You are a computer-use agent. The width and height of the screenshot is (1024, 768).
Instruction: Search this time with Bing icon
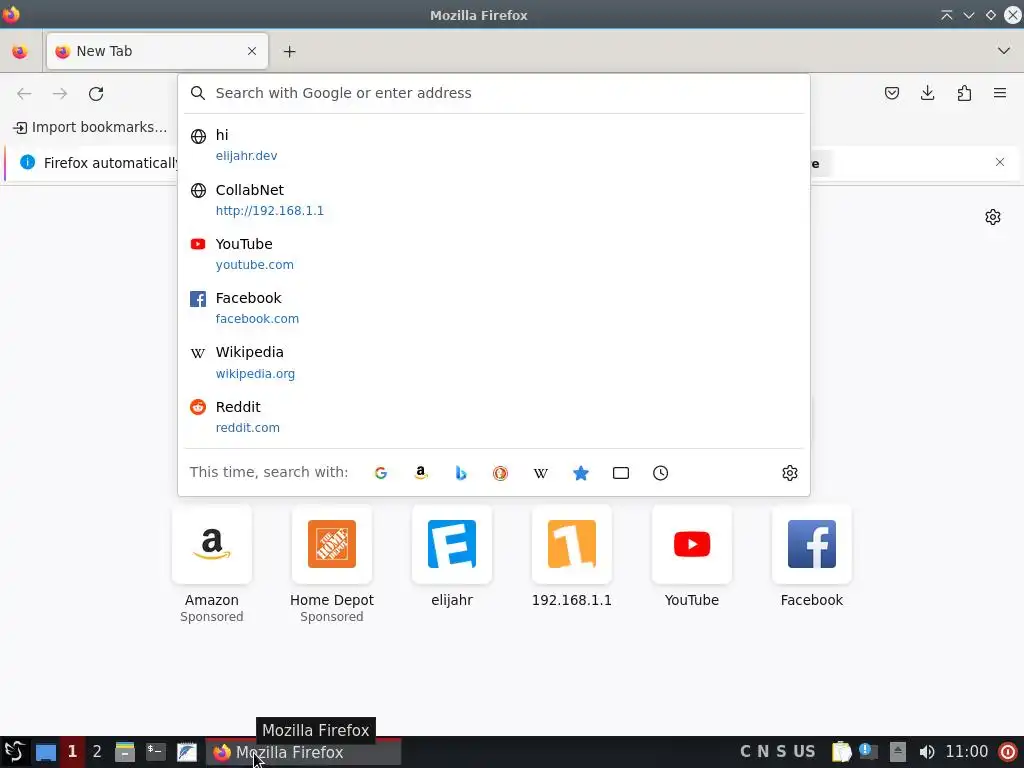pos(460,473)
